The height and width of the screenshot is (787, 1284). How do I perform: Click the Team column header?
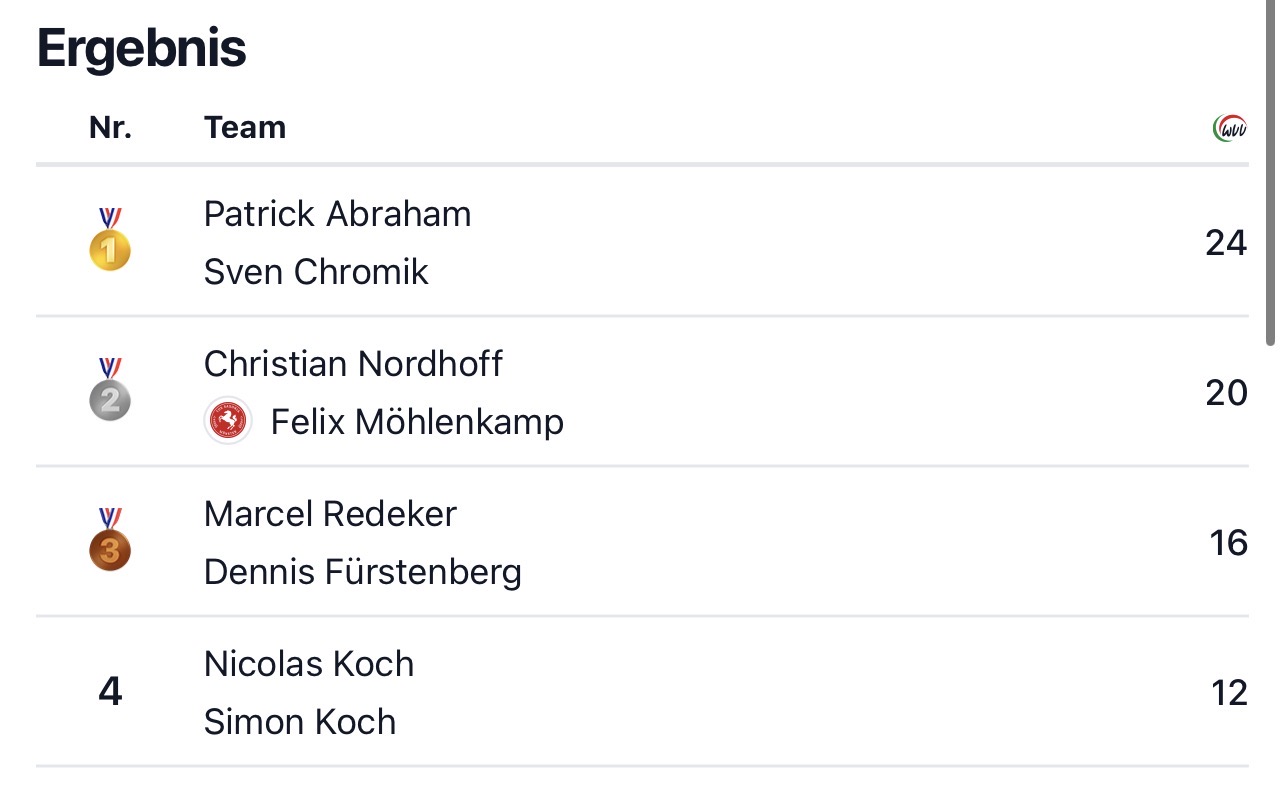tap(245, 128)
